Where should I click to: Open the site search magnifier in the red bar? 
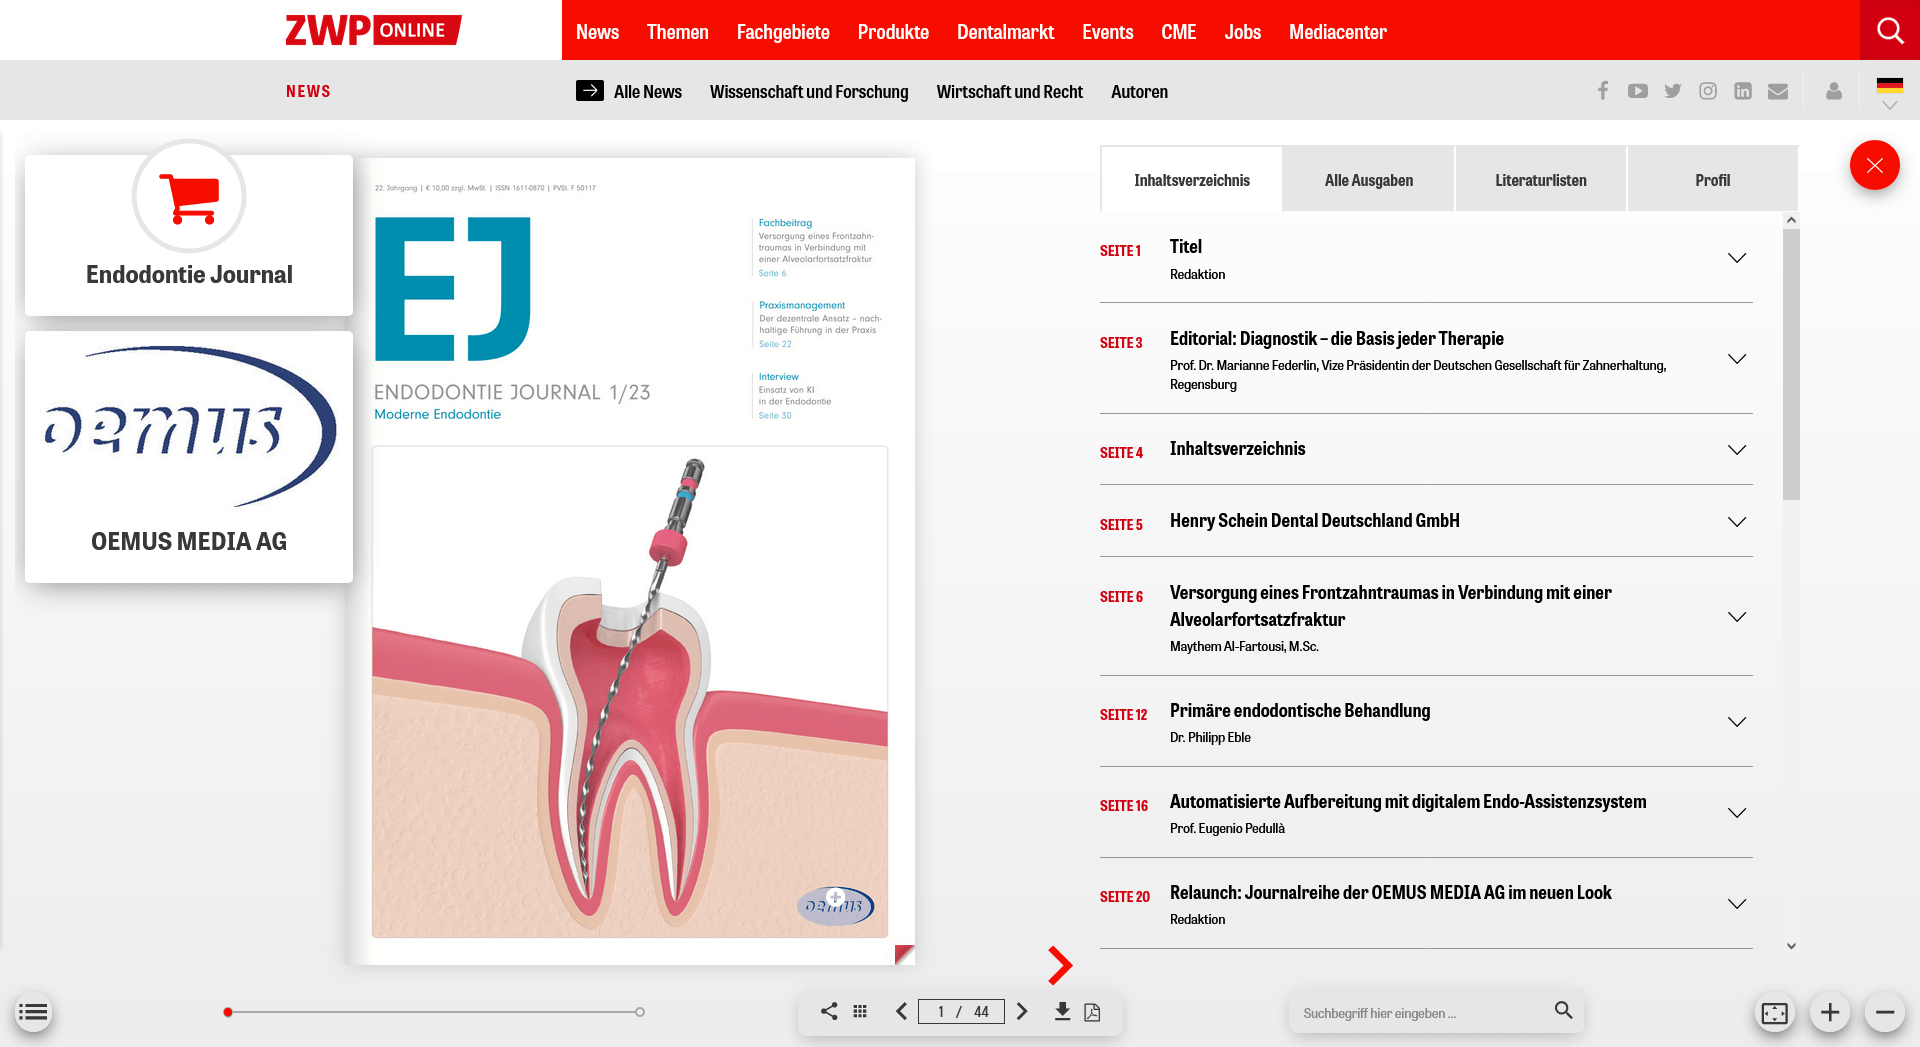1889,30
